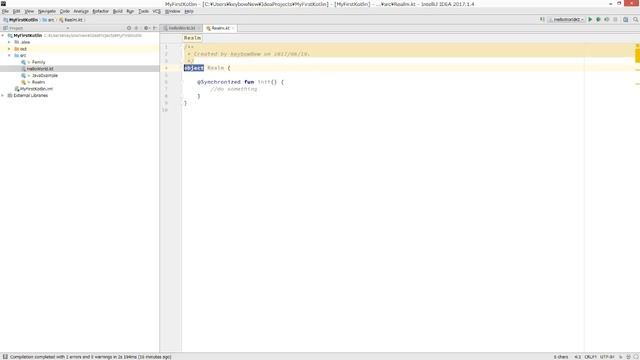Image resolution: width=640 pixels, height=360 pixels.
Task: Click the @Synchronized annotation text
Action: pyautogui.click(x=219, y=82)
